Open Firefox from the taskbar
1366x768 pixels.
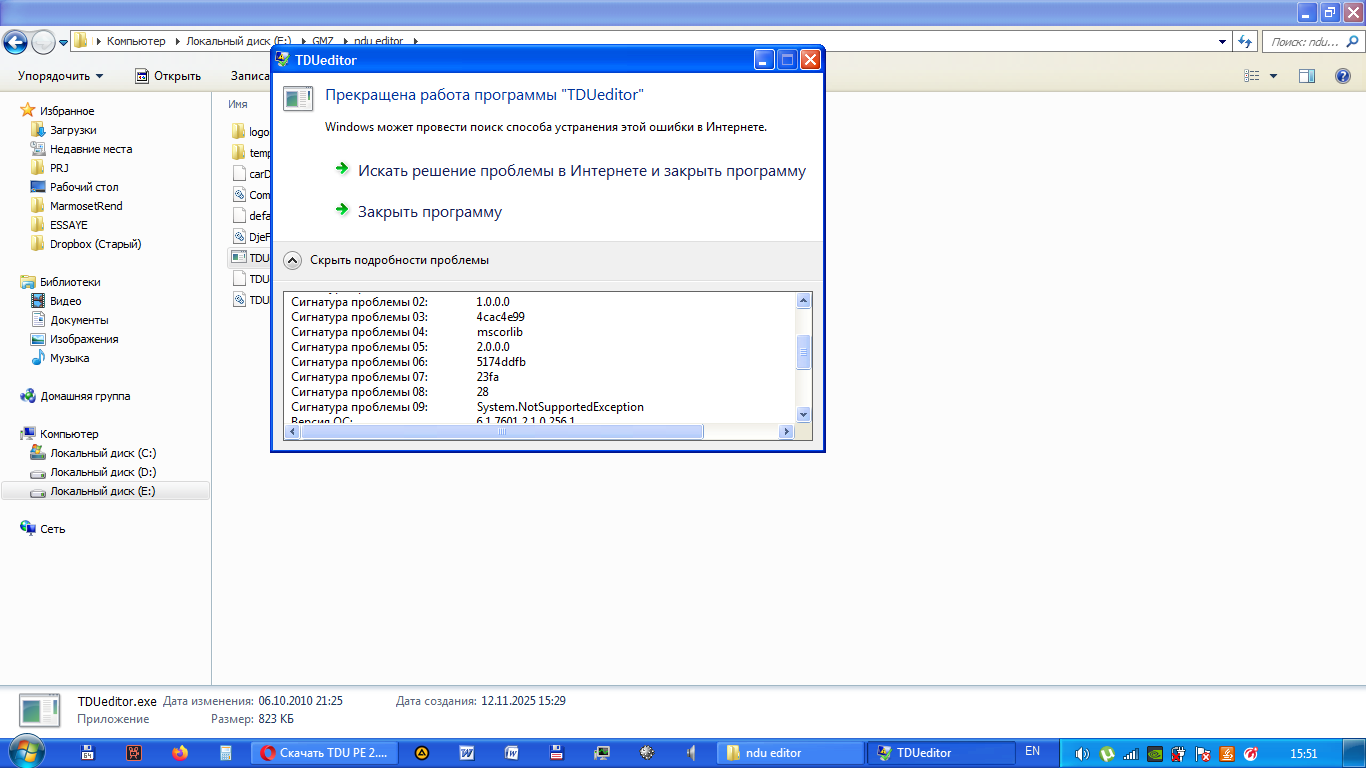point(180,753)
